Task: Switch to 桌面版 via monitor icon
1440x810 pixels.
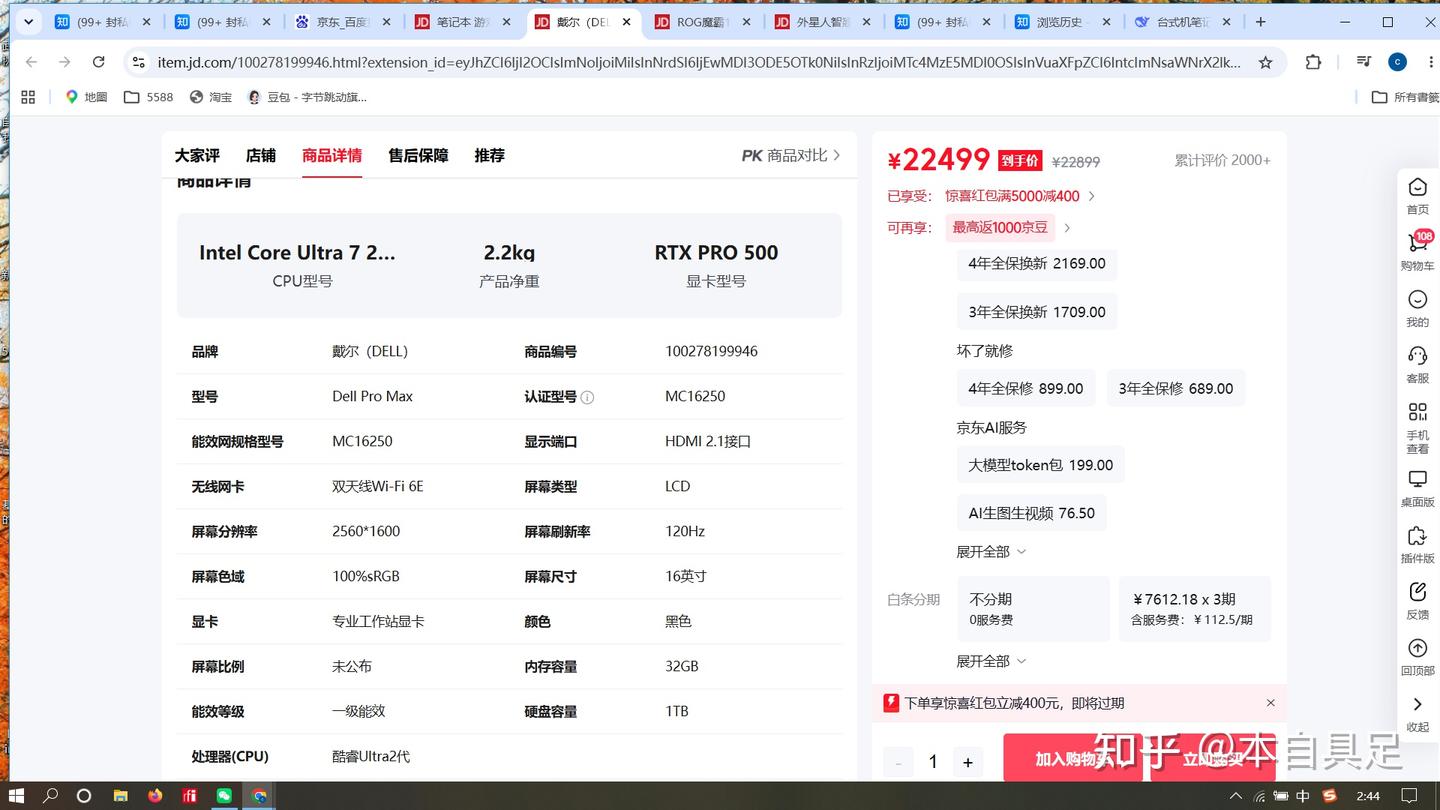Action: [1417, 479]
